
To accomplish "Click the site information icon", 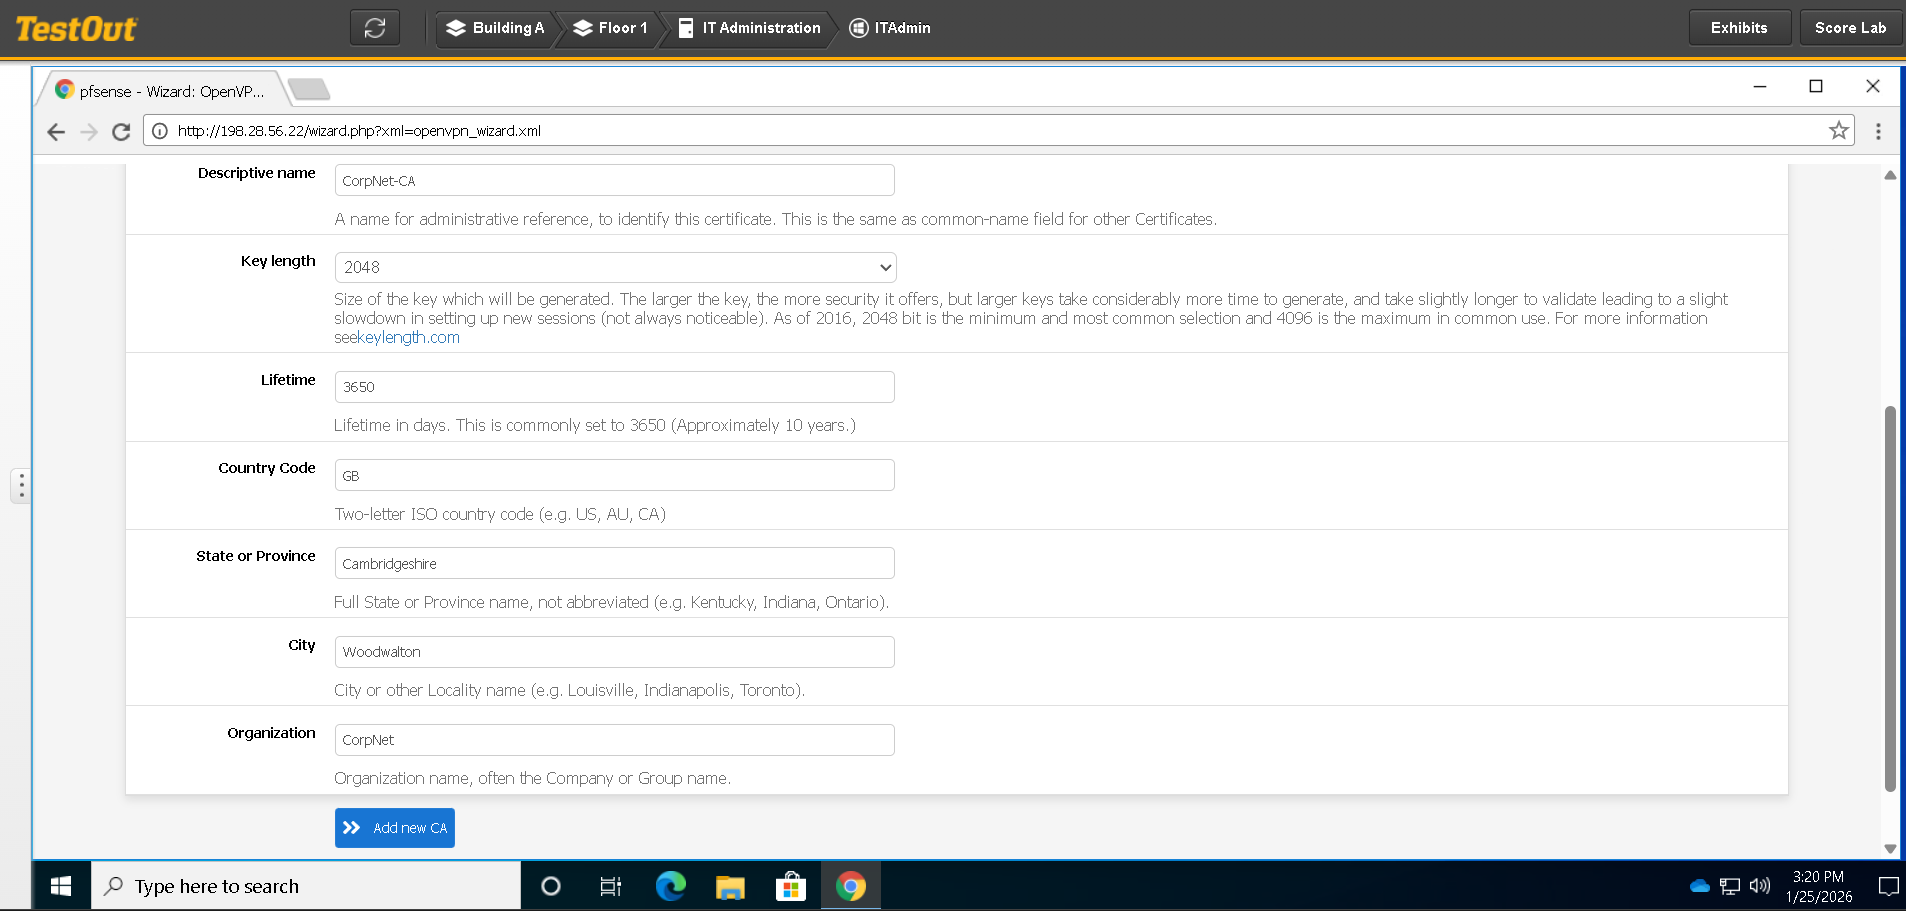I will click(x=160, y=131).
